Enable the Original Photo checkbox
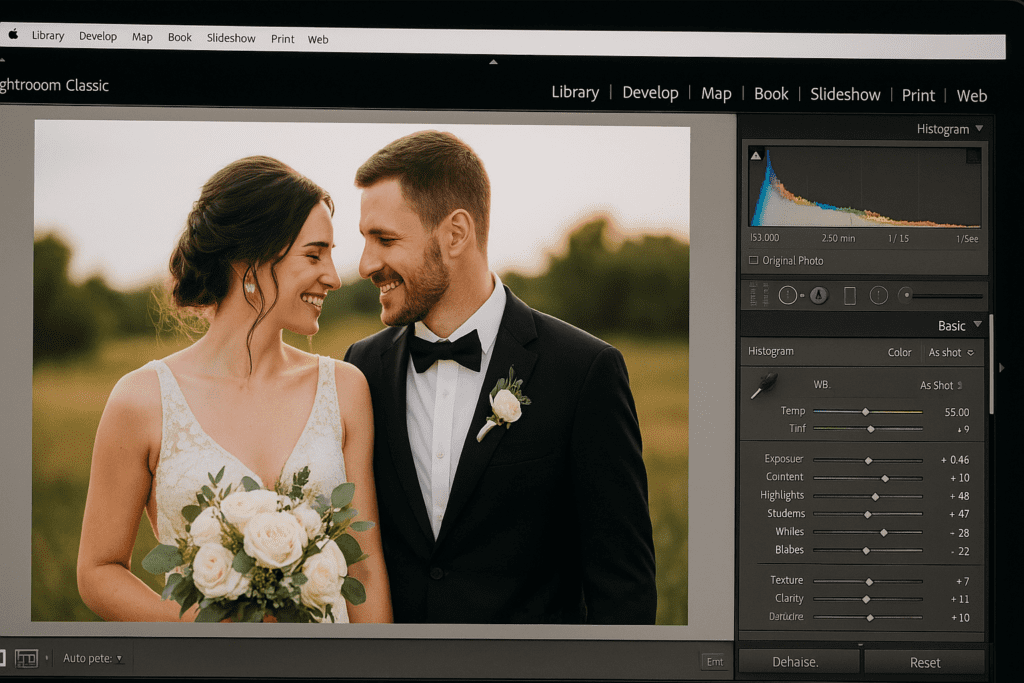Viewport: 1024px width, 683px height. point(752,260)
